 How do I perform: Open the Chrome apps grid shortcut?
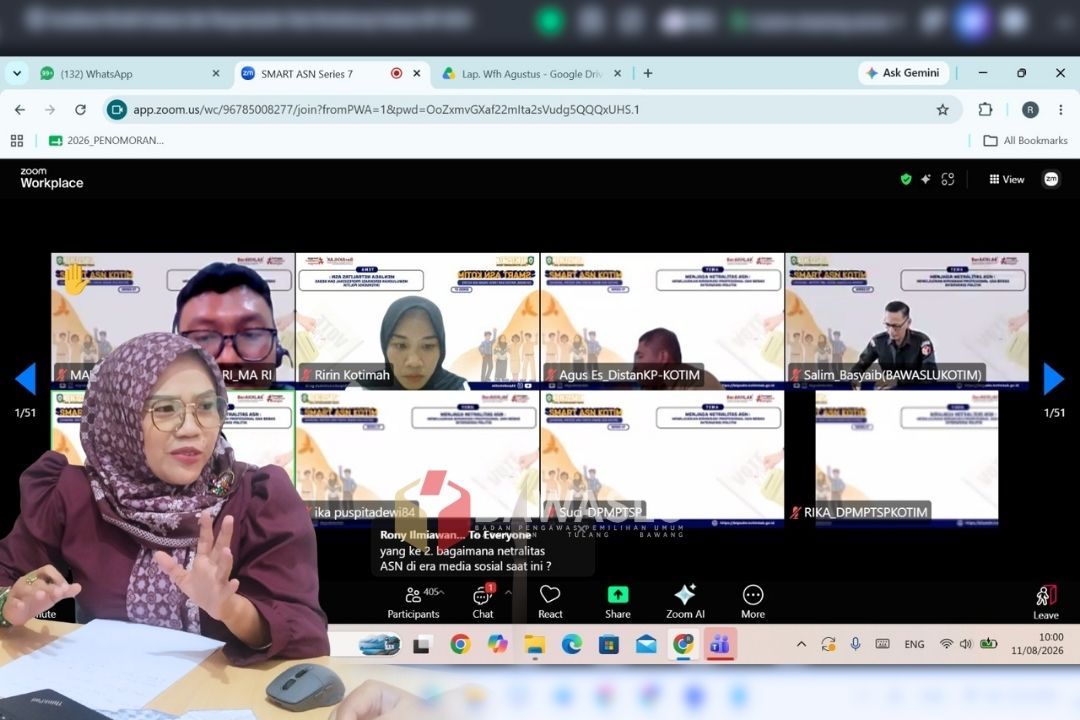coord(17,141)
